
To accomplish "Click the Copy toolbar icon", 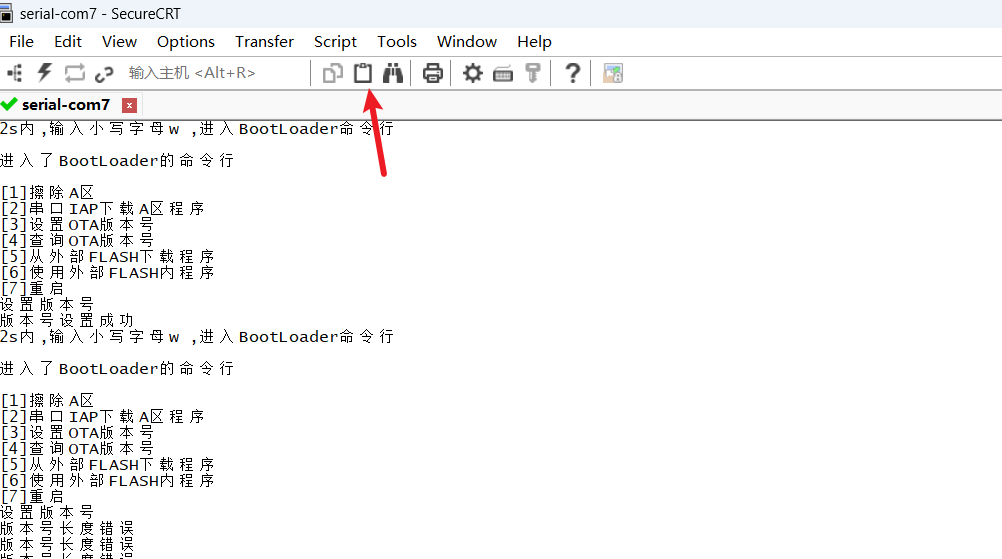I will tap(333, 73).
